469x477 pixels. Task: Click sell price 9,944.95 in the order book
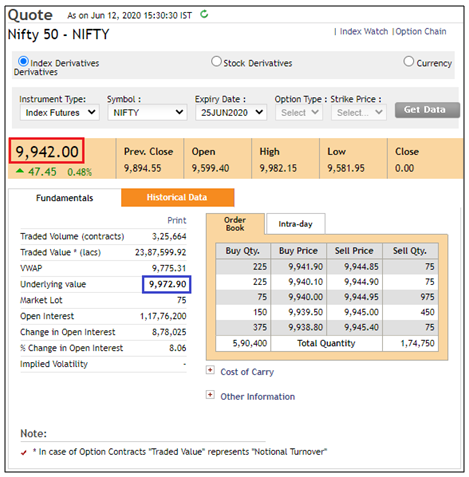pos(361,297)
